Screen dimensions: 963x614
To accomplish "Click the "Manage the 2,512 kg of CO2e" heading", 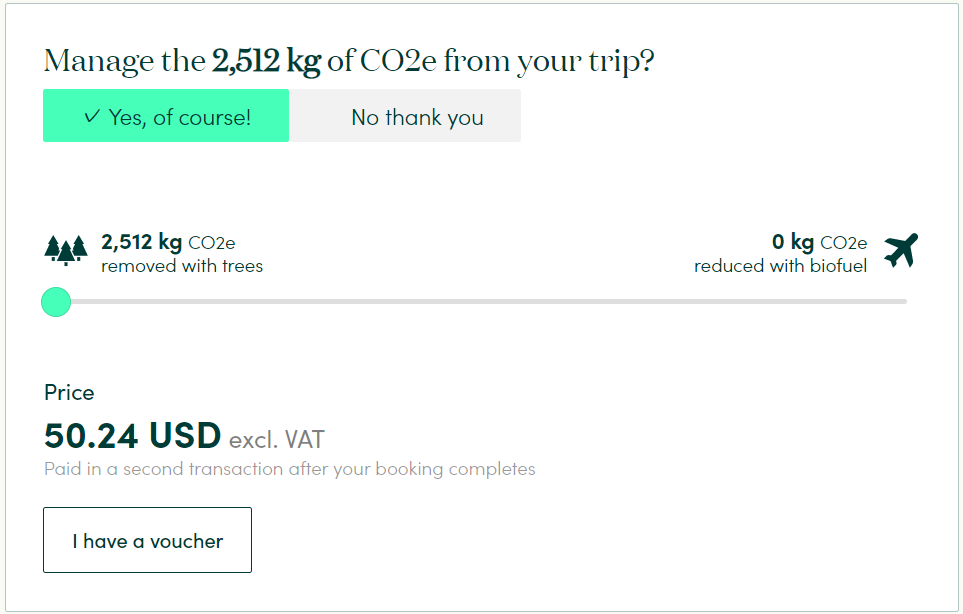I will point(349,61).
